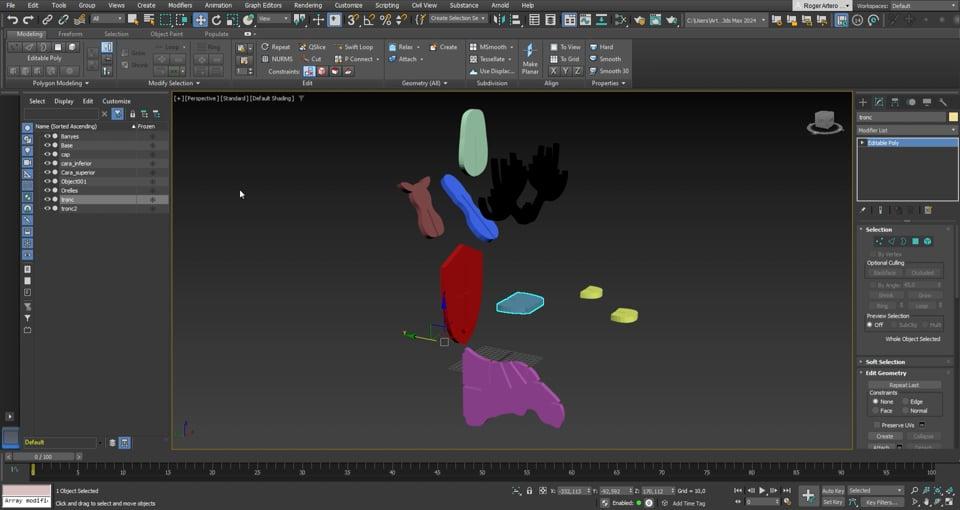The image size is (960, 510).
Task: Collapse the Soft Selection rollout
Action: tap(885, 362)
